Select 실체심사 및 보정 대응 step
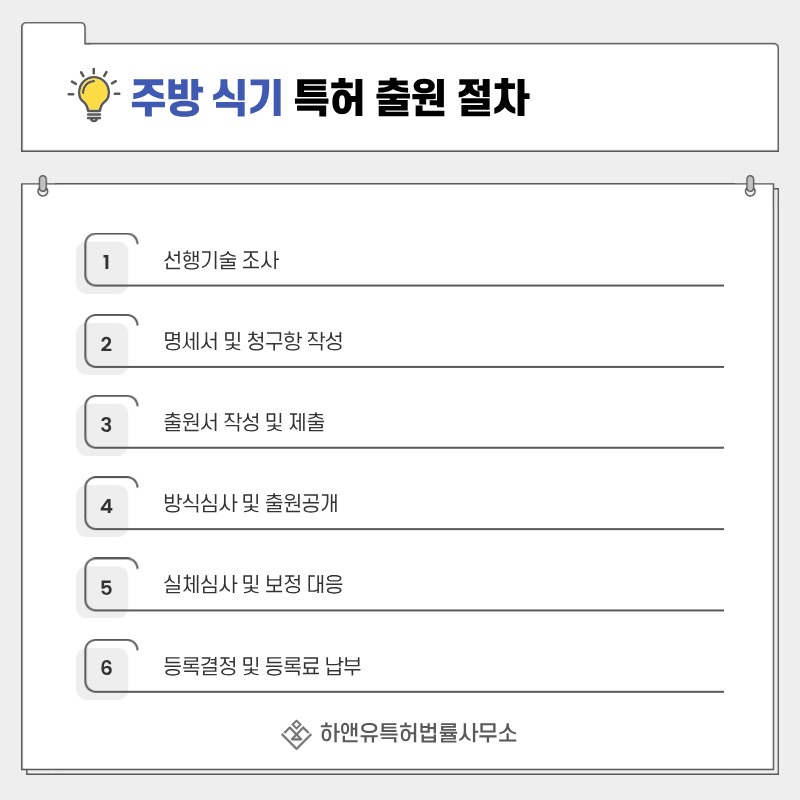Image resolution: width=800 pixels, height=800 pixels. pos(253,584)
